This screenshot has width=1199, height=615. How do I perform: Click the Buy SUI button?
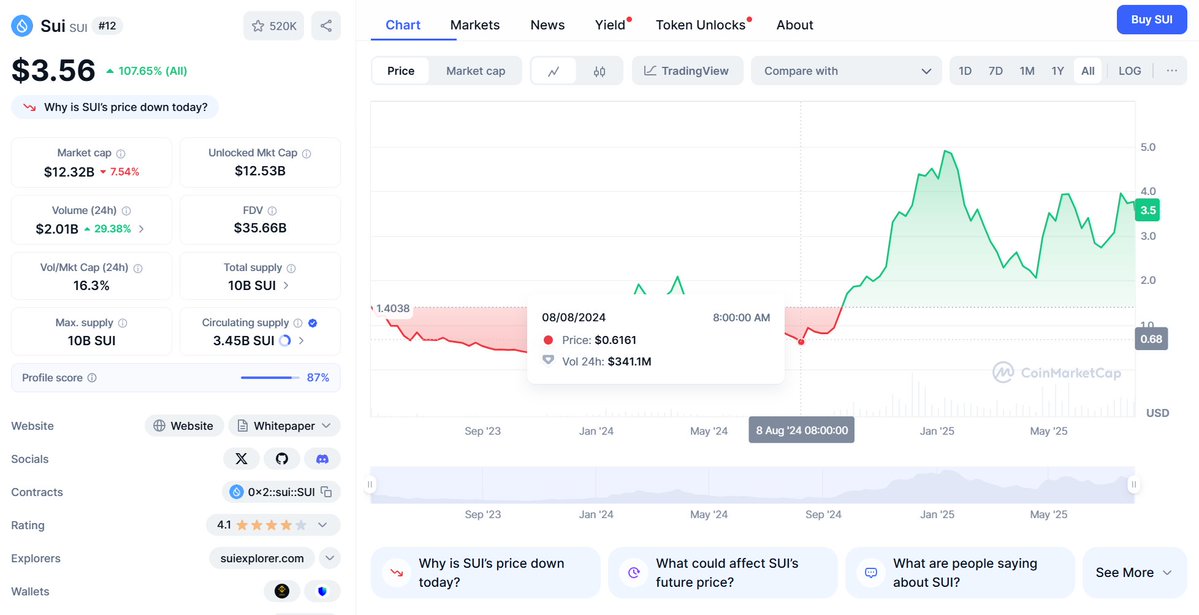pyautogui.click(x=1152, y=20)
